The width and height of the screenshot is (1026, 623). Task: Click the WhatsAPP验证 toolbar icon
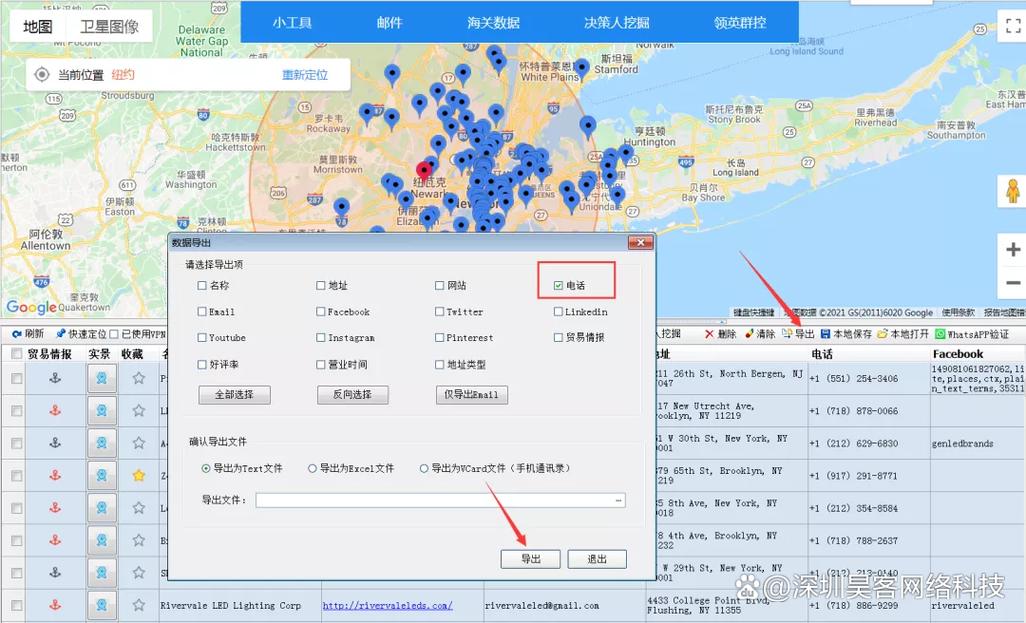(x=940, y=334)
